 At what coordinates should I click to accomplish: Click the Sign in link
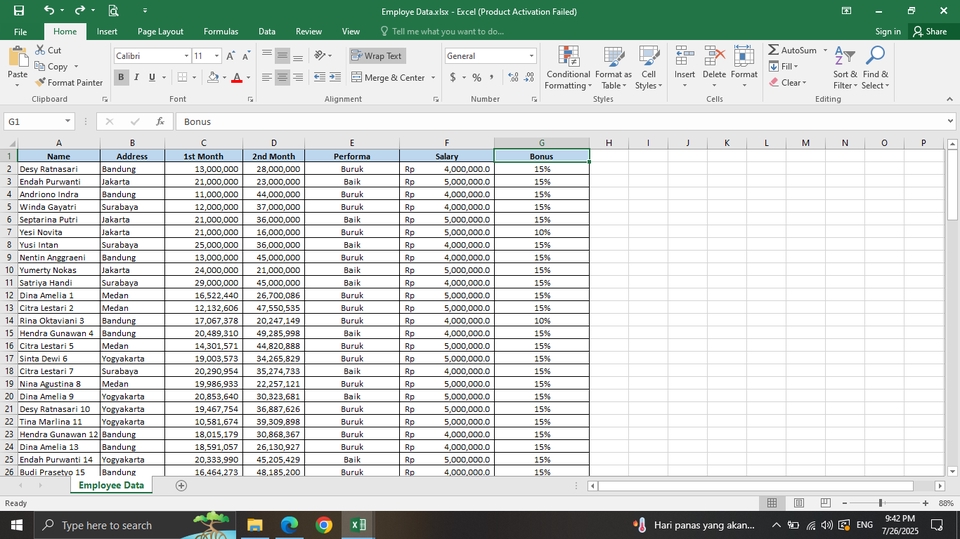887,32
